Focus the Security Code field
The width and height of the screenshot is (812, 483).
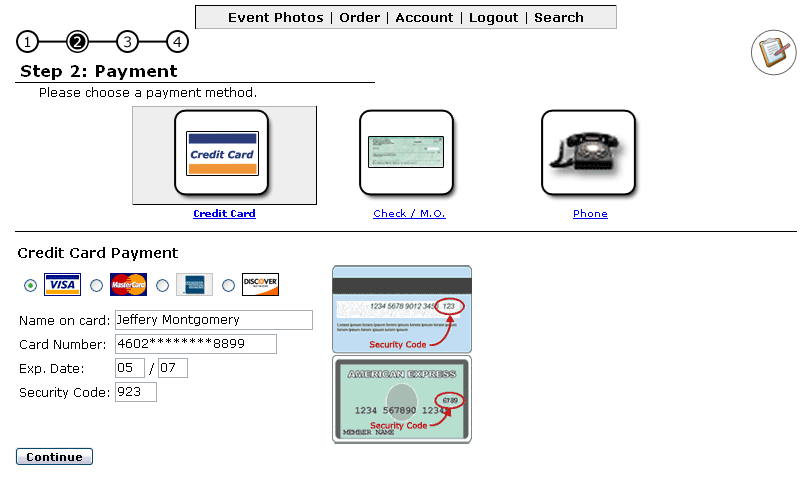pos(136,392)
